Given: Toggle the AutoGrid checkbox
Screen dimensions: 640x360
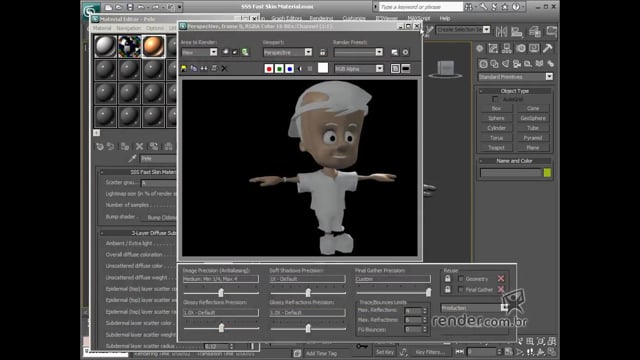Looking at the screenshot, I should click(495, 99).
